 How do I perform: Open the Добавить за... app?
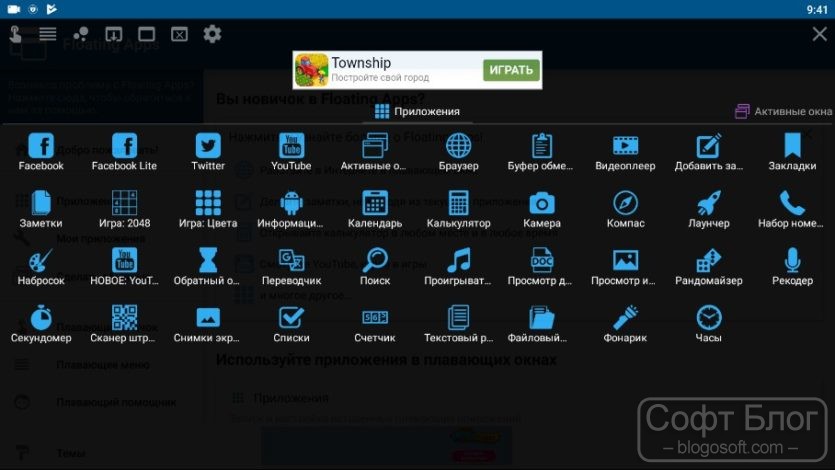tap(709, 152)
